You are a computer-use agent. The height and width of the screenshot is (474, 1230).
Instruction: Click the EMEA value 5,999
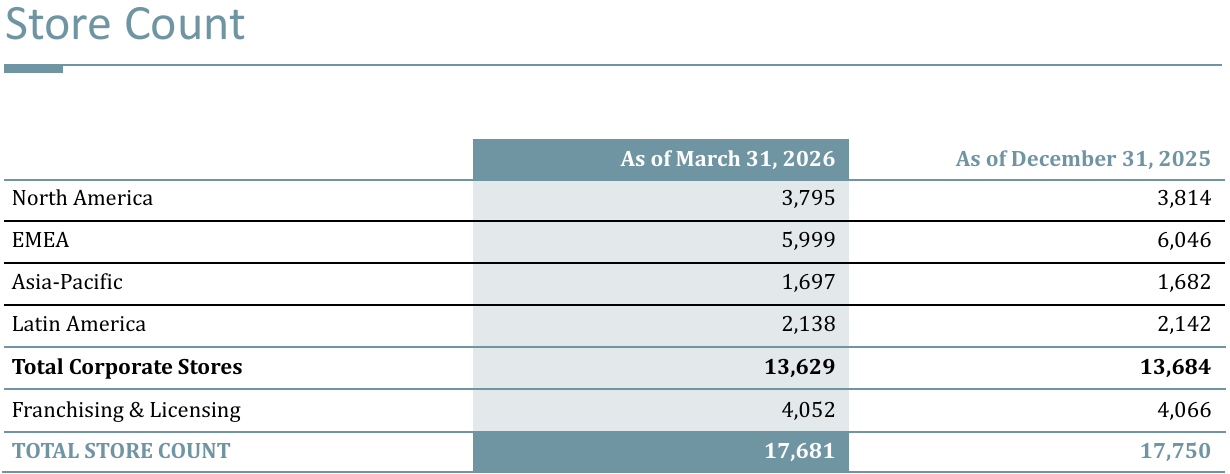click(x=808, y=240)
